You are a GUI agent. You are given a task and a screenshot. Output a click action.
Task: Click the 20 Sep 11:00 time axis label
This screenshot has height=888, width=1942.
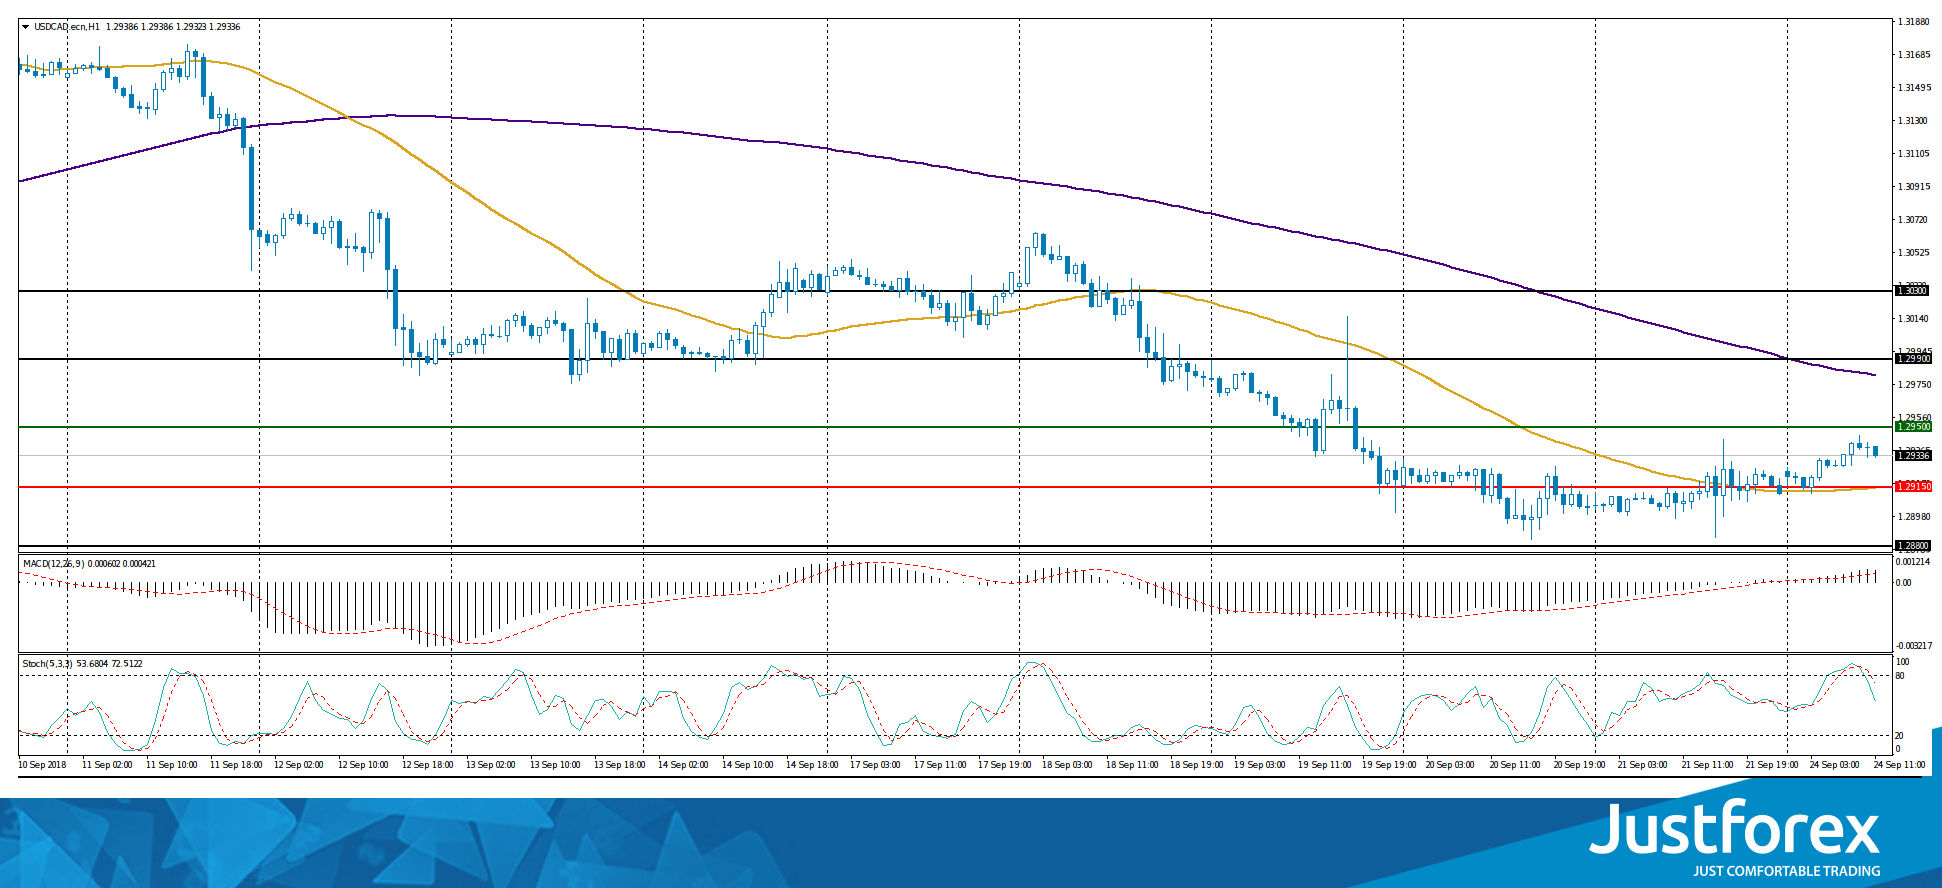(x=1516, y=765)
